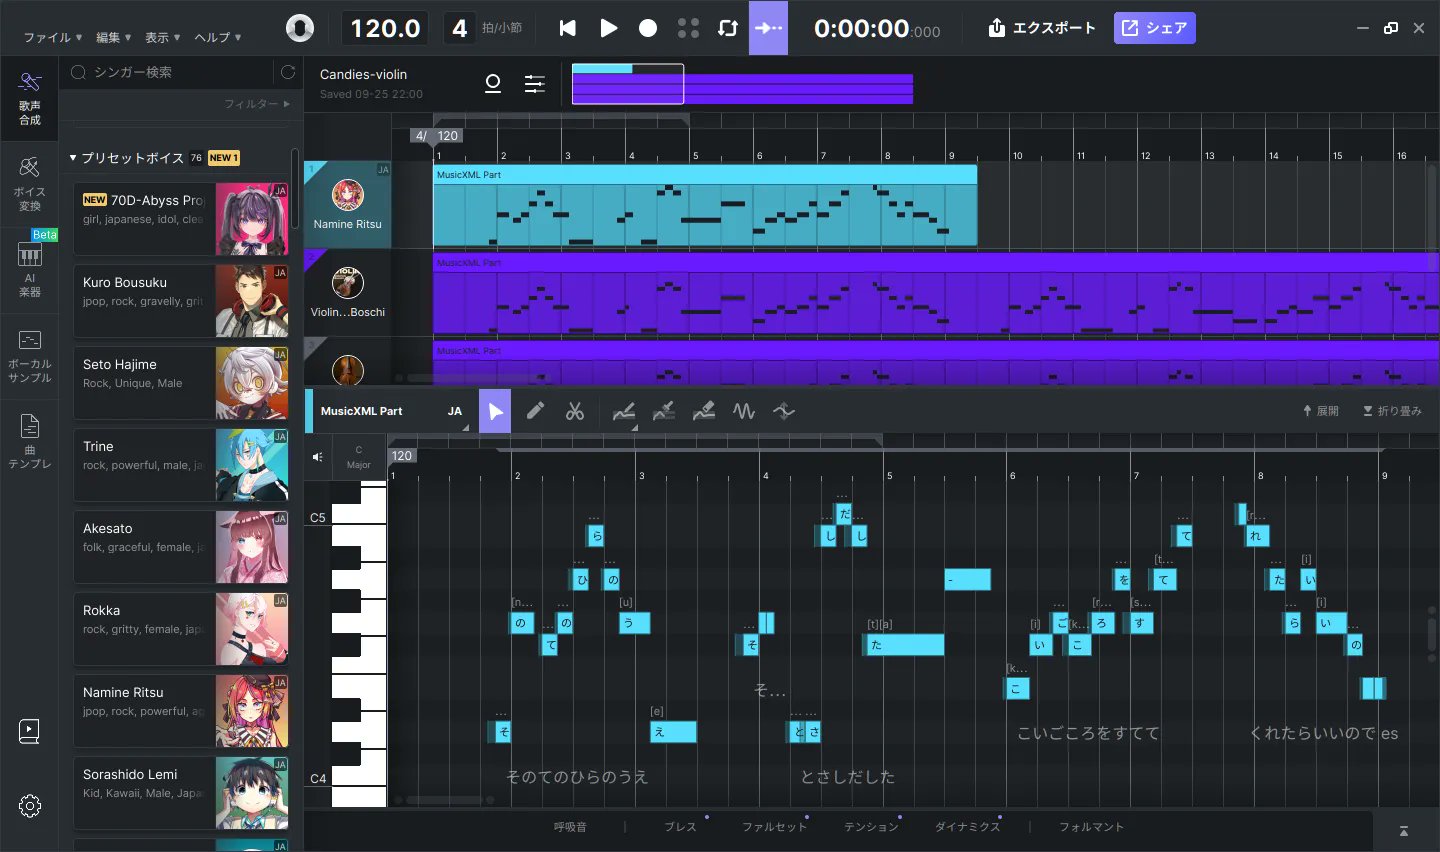Activate the scissors note-splitting tool
Image resolution: width=1440 pixels, height=852 pixels.
point(575,411)
